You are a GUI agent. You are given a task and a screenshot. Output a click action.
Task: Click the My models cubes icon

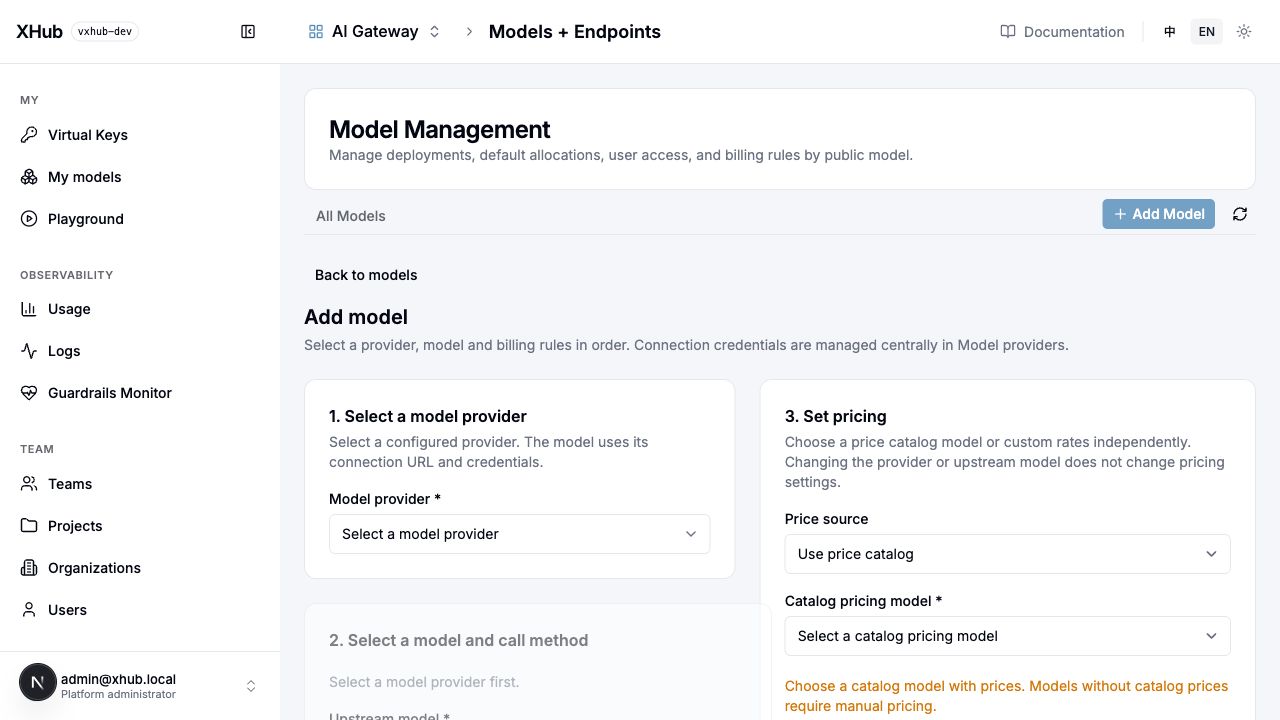tap(29, 177)
